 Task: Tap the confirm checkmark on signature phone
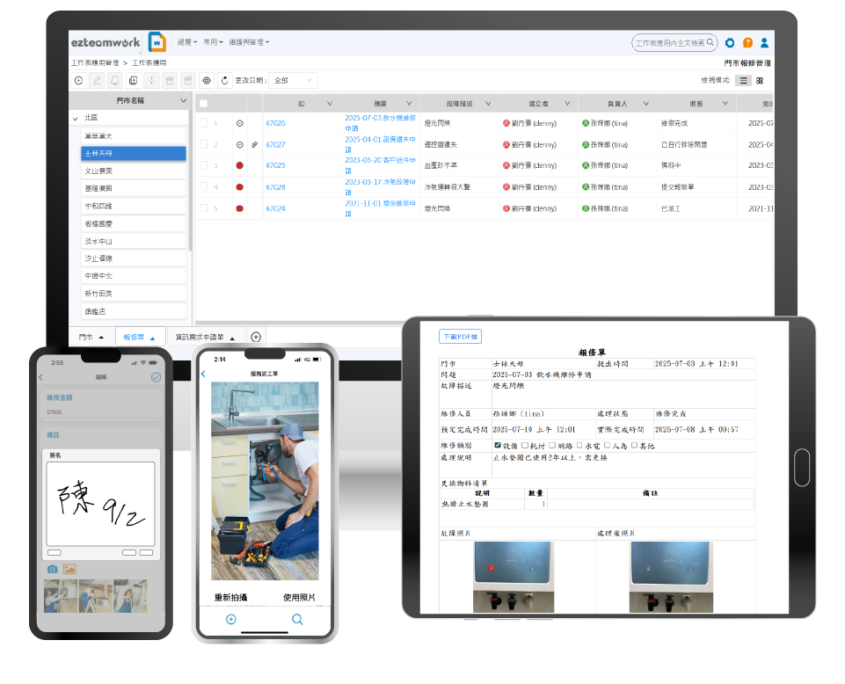tap(156, 377)
